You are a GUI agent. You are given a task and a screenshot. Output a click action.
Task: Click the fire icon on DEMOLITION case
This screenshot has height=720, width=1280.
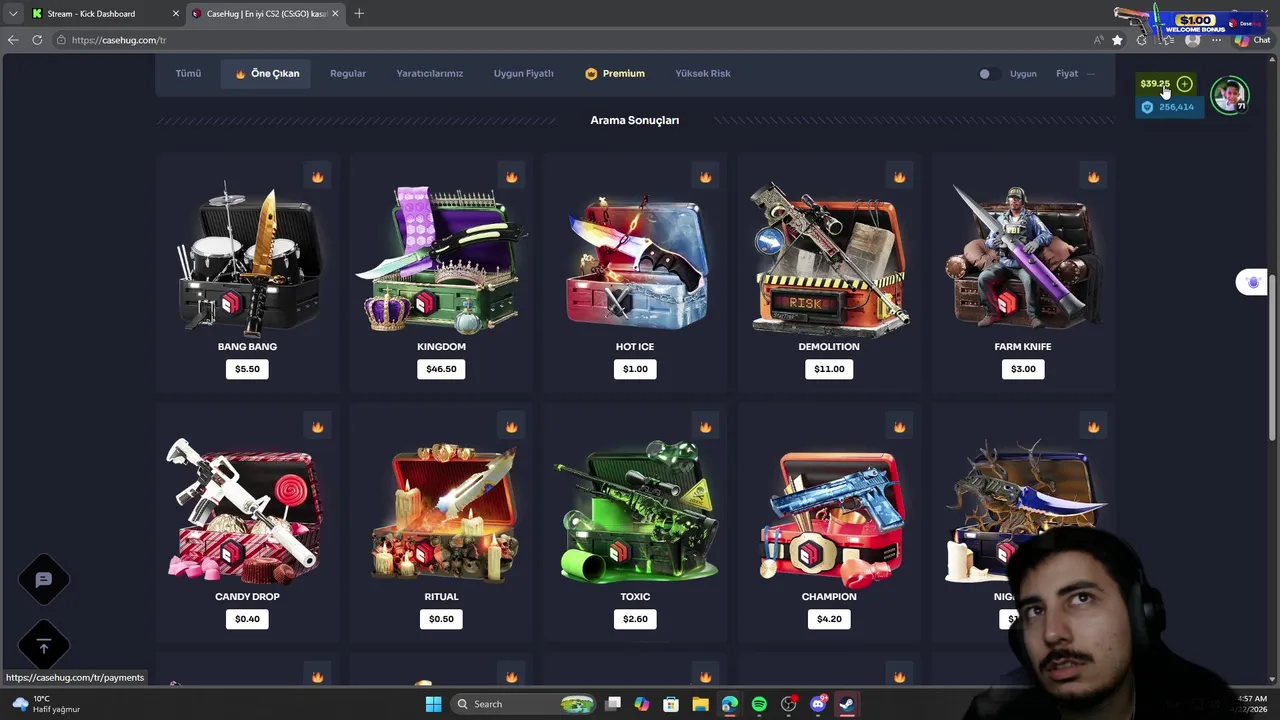899,177
